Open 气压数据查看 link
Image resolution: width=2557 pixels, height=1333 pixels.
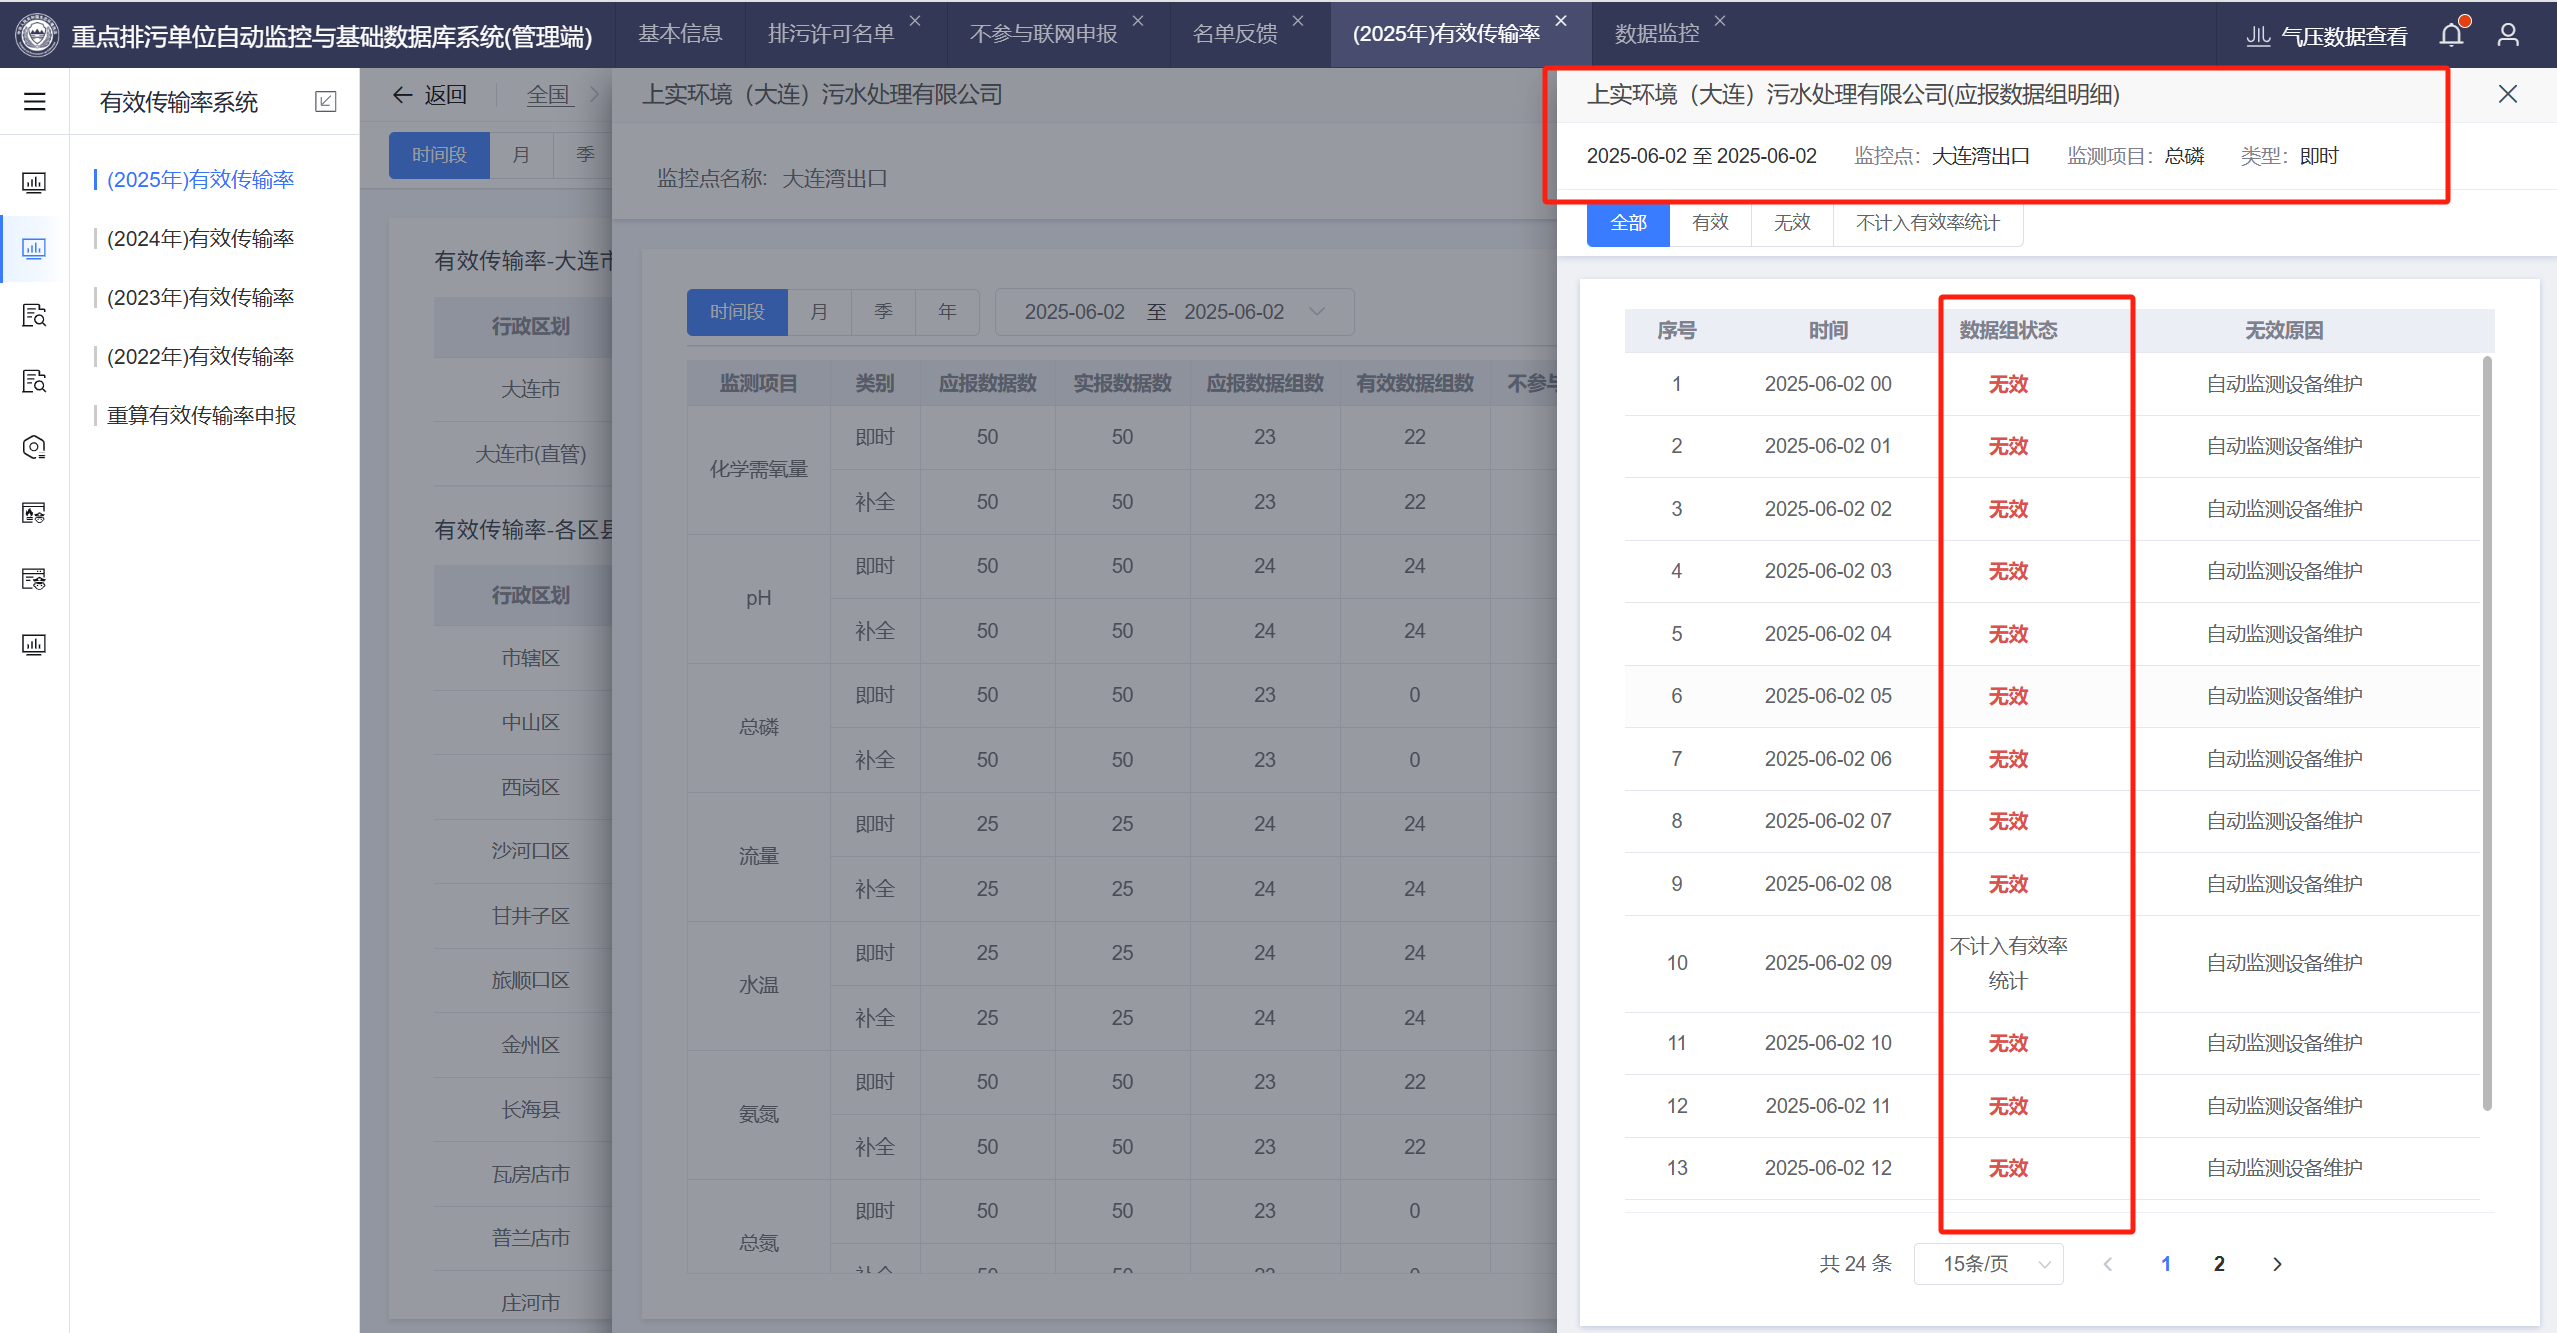pyautogui.click(x=2344, y=37)
